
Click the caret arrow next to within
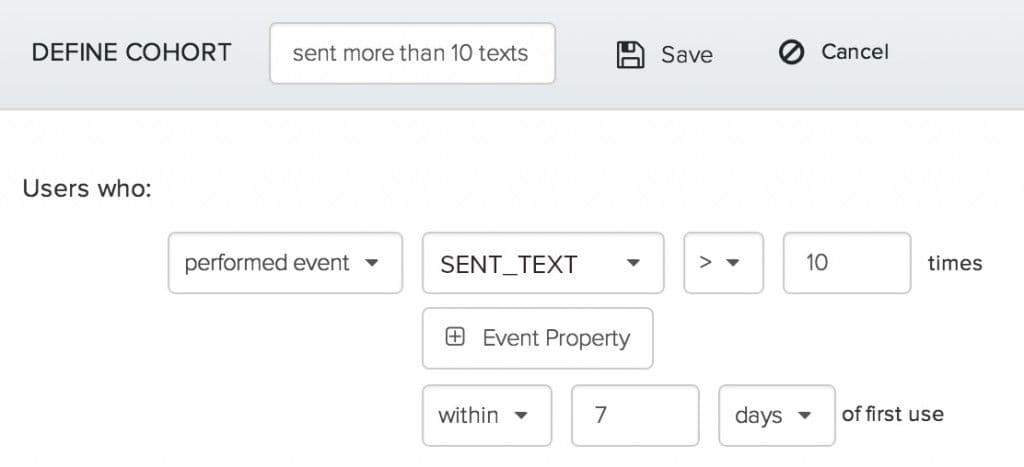(x=519, y=415)
